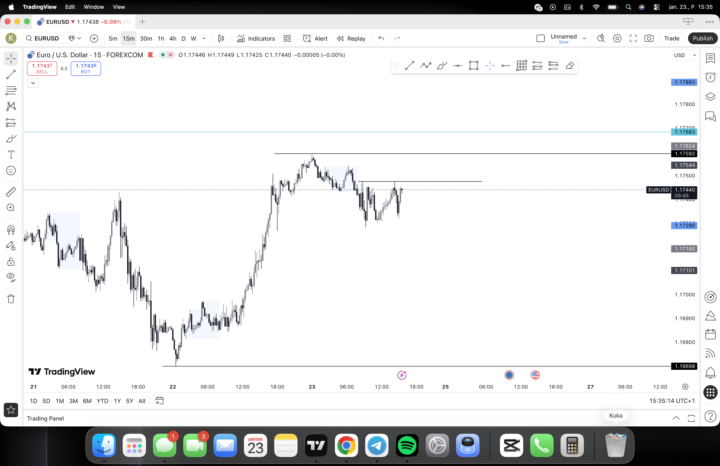Open the help center question icon
This screenshot has width=720, height=466.
(x=710, y=416)
